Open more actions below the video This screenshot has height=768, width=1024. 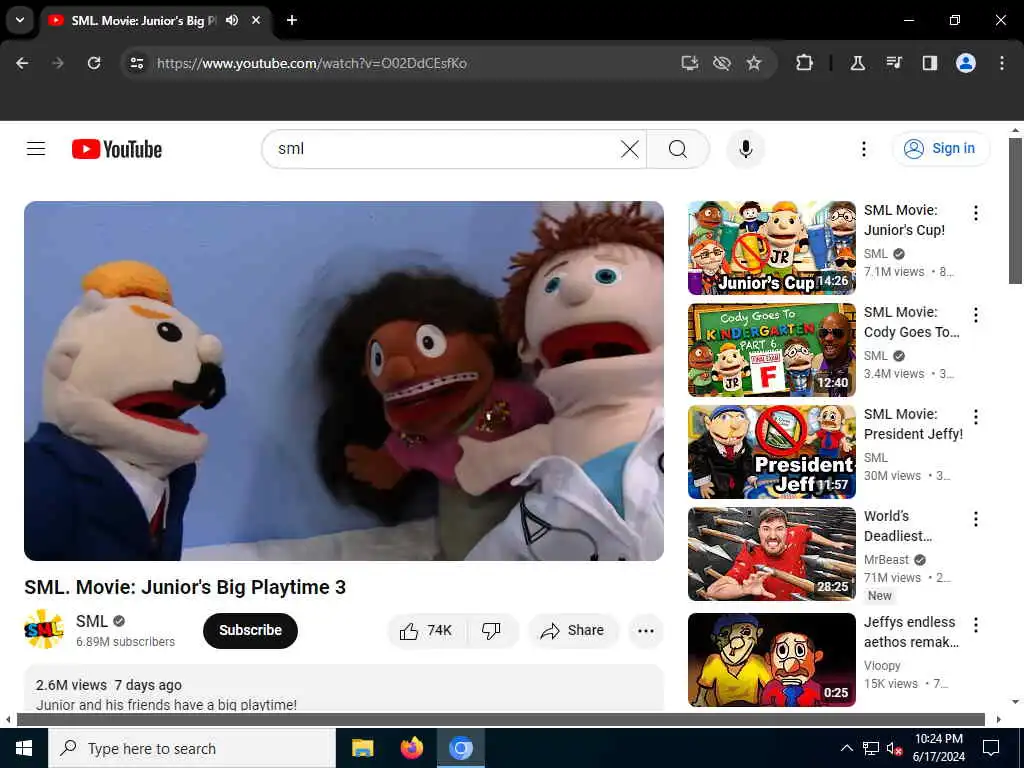(x=646, y=630)
